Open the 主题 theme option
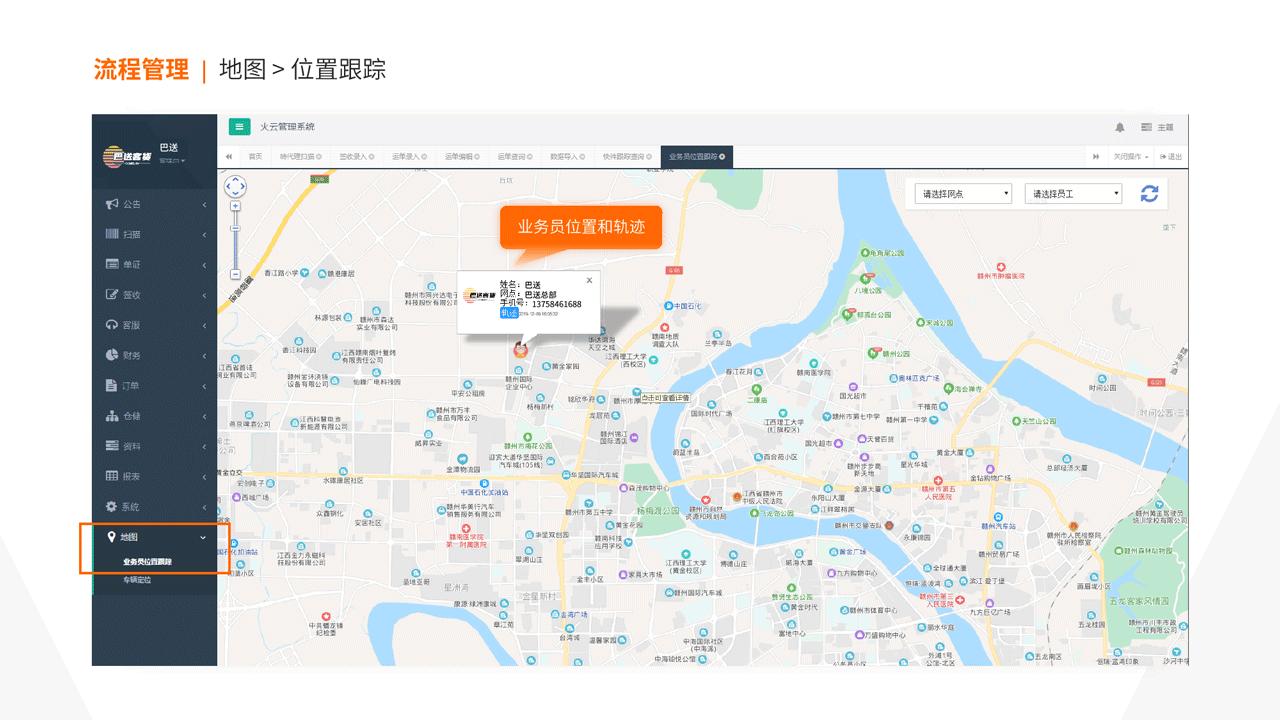The width and height of the screenshot is (1280, 720). click(1158, 127)
